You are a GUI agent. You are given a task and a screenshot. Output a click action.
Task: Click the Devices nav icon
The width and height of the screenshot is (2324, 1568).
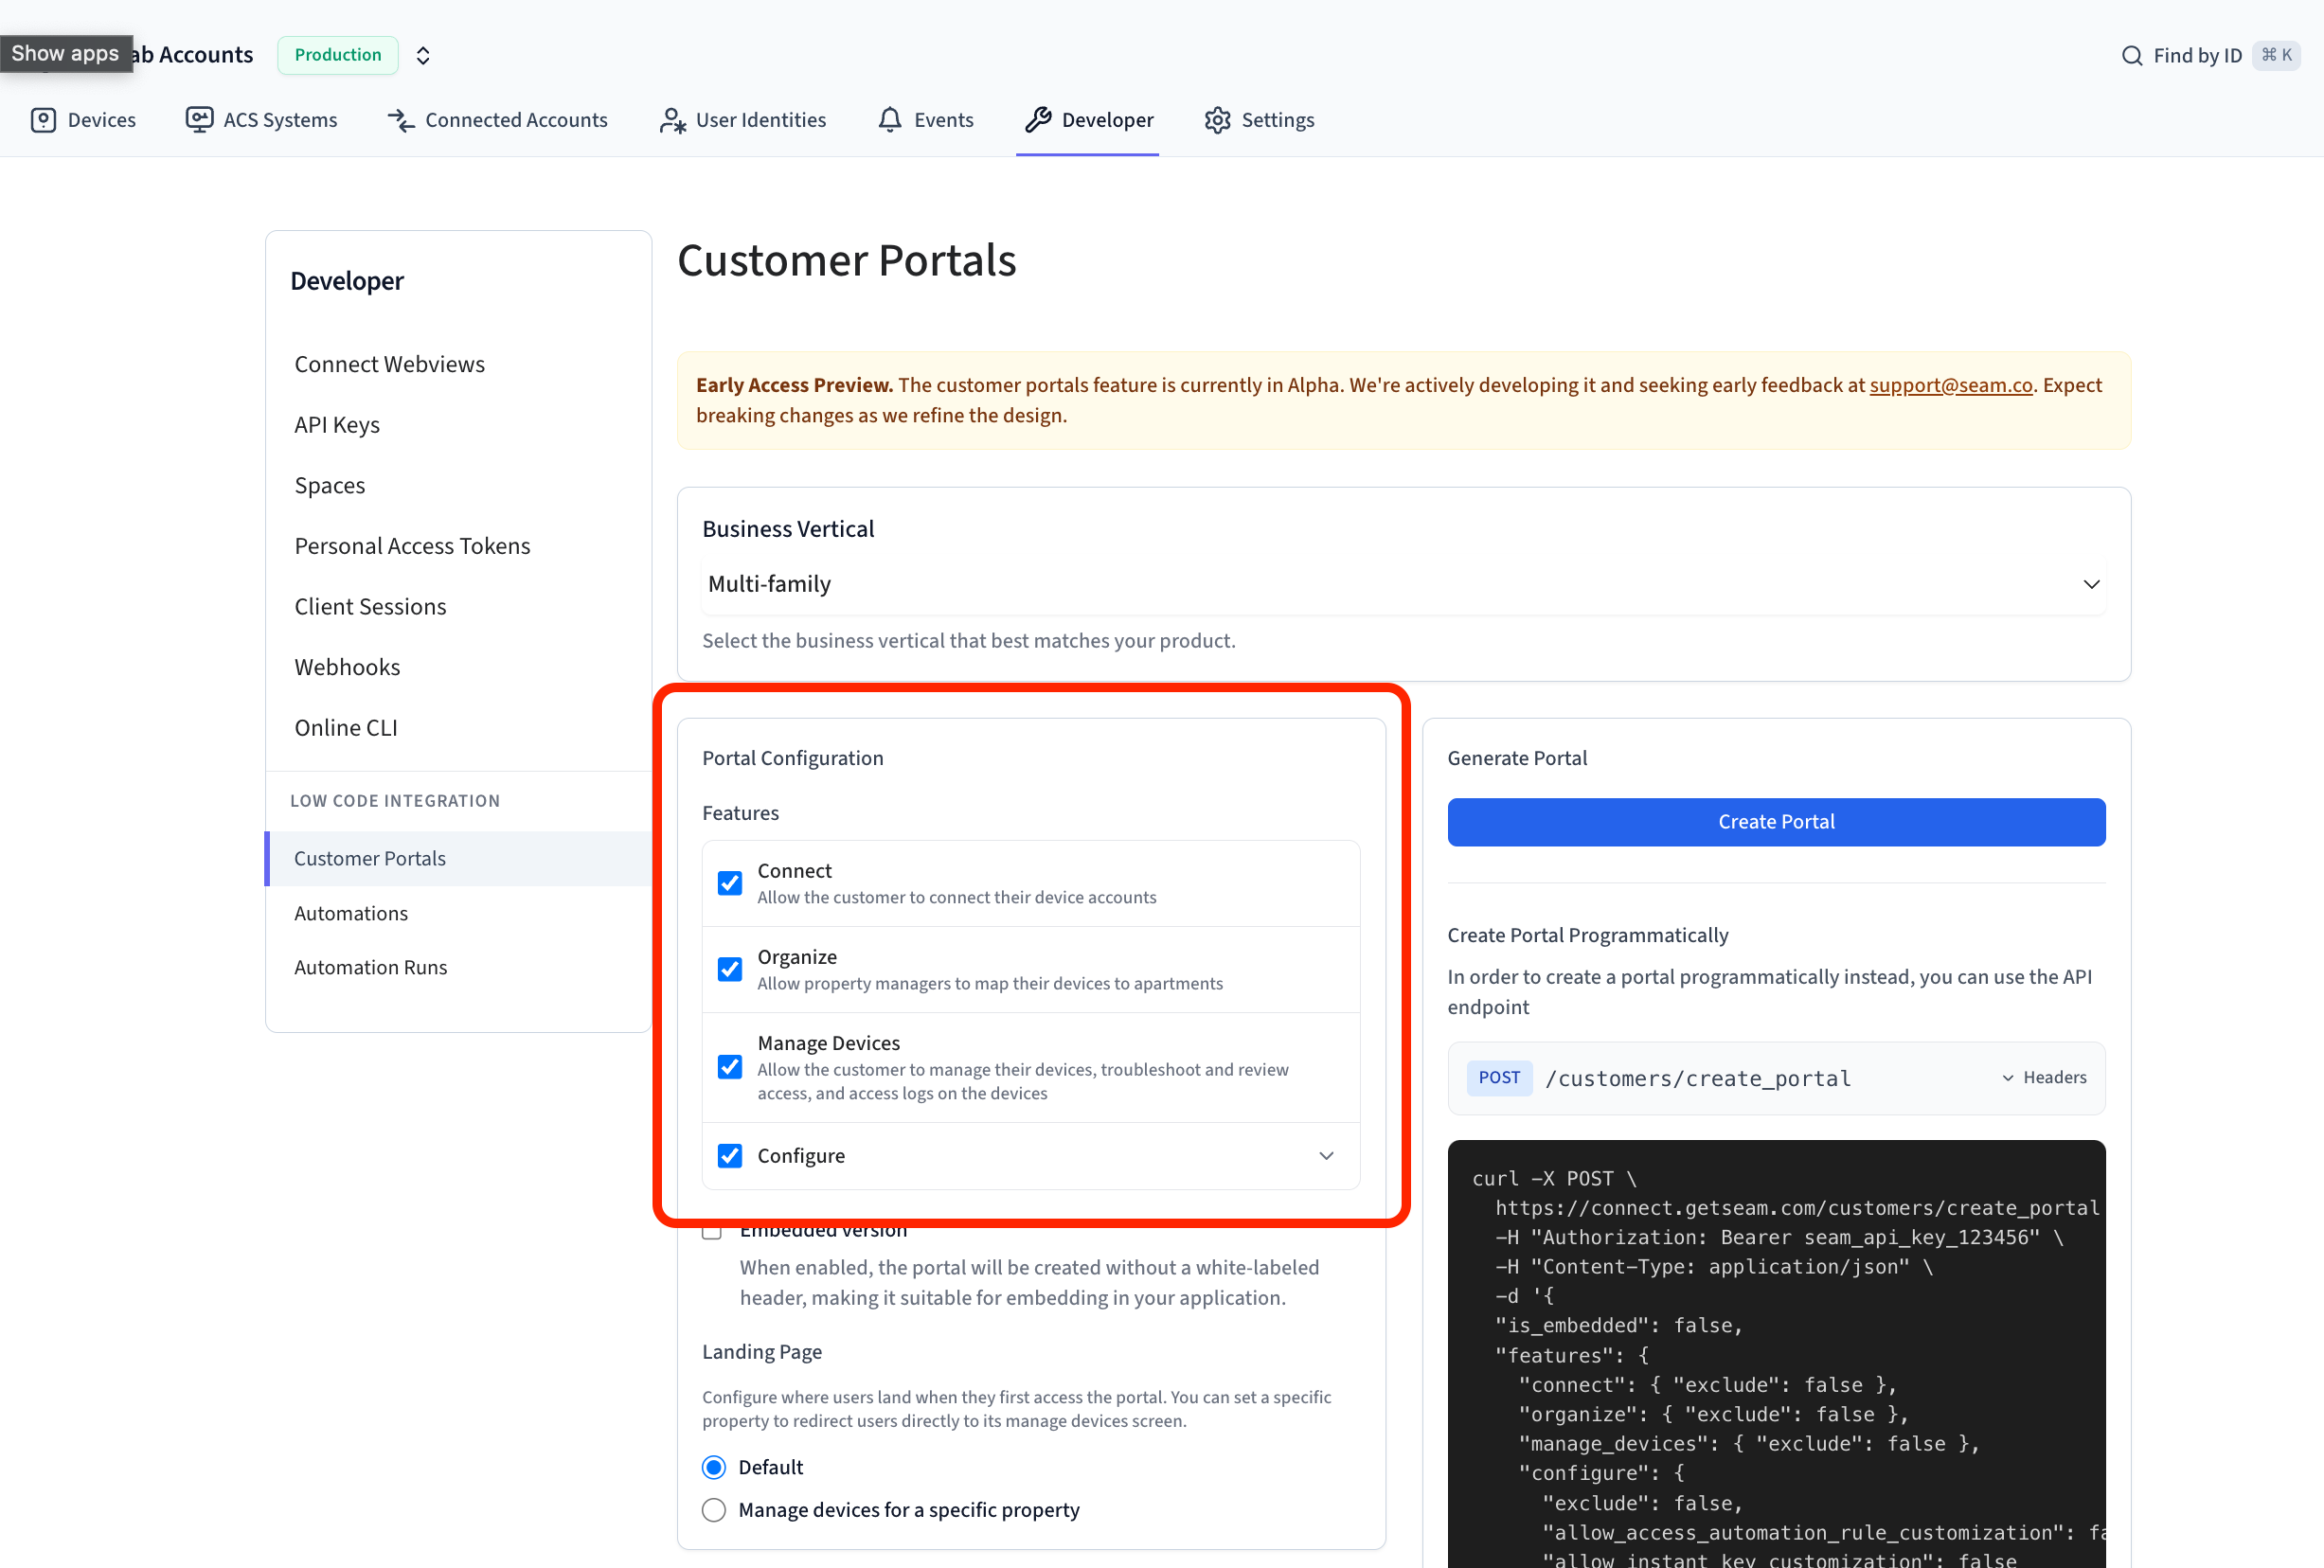tap(43, 120)
